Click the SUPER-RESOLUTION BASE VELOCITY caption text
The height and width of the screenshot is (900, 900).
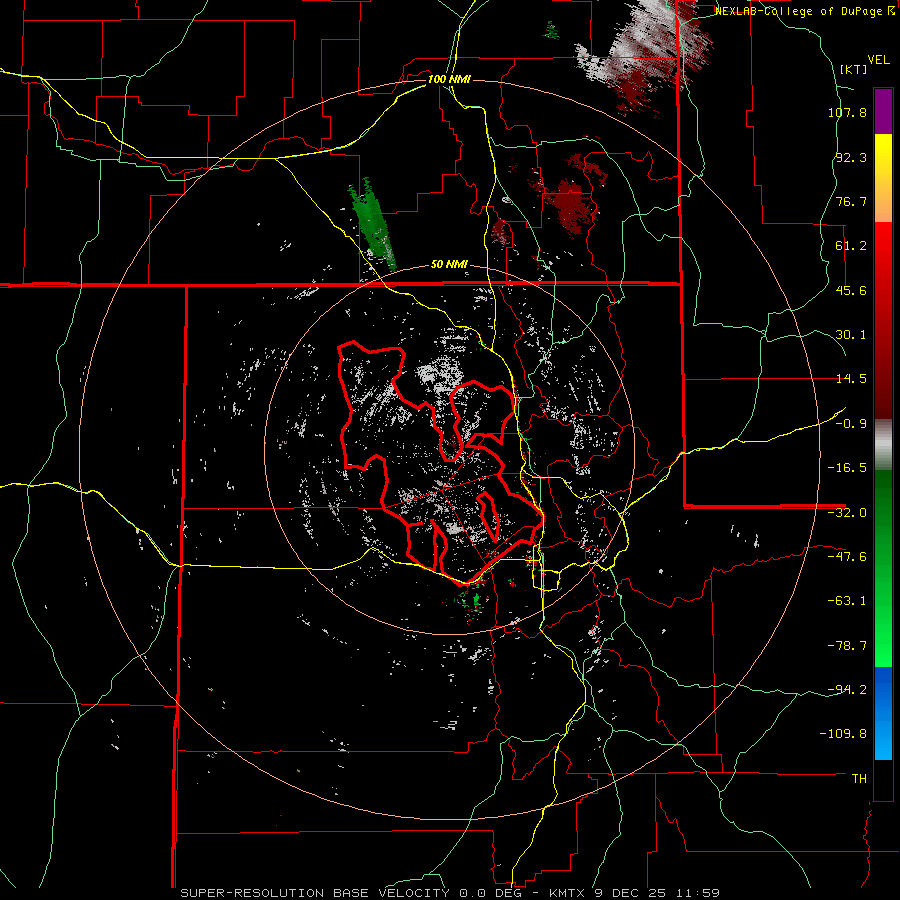click(x=315, y=893)
